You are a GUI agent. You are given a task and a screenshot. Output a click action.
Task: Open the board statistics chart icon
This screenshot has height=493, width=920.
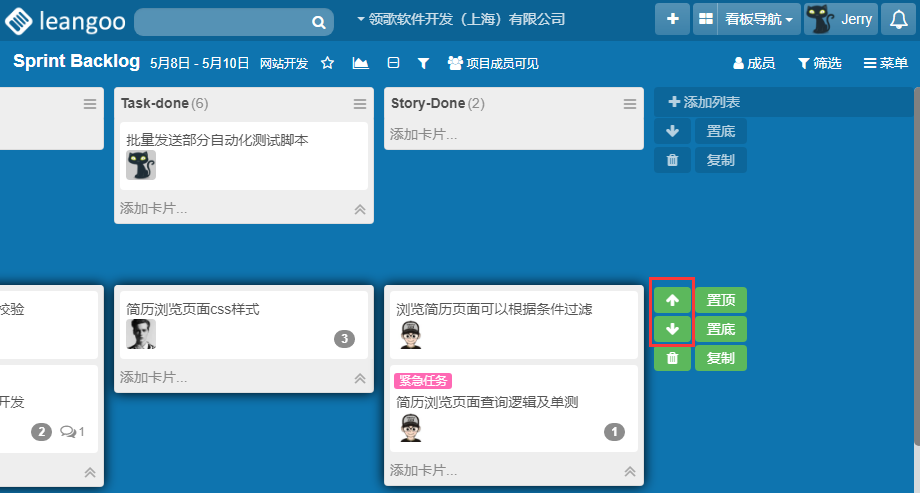(360, 63)
